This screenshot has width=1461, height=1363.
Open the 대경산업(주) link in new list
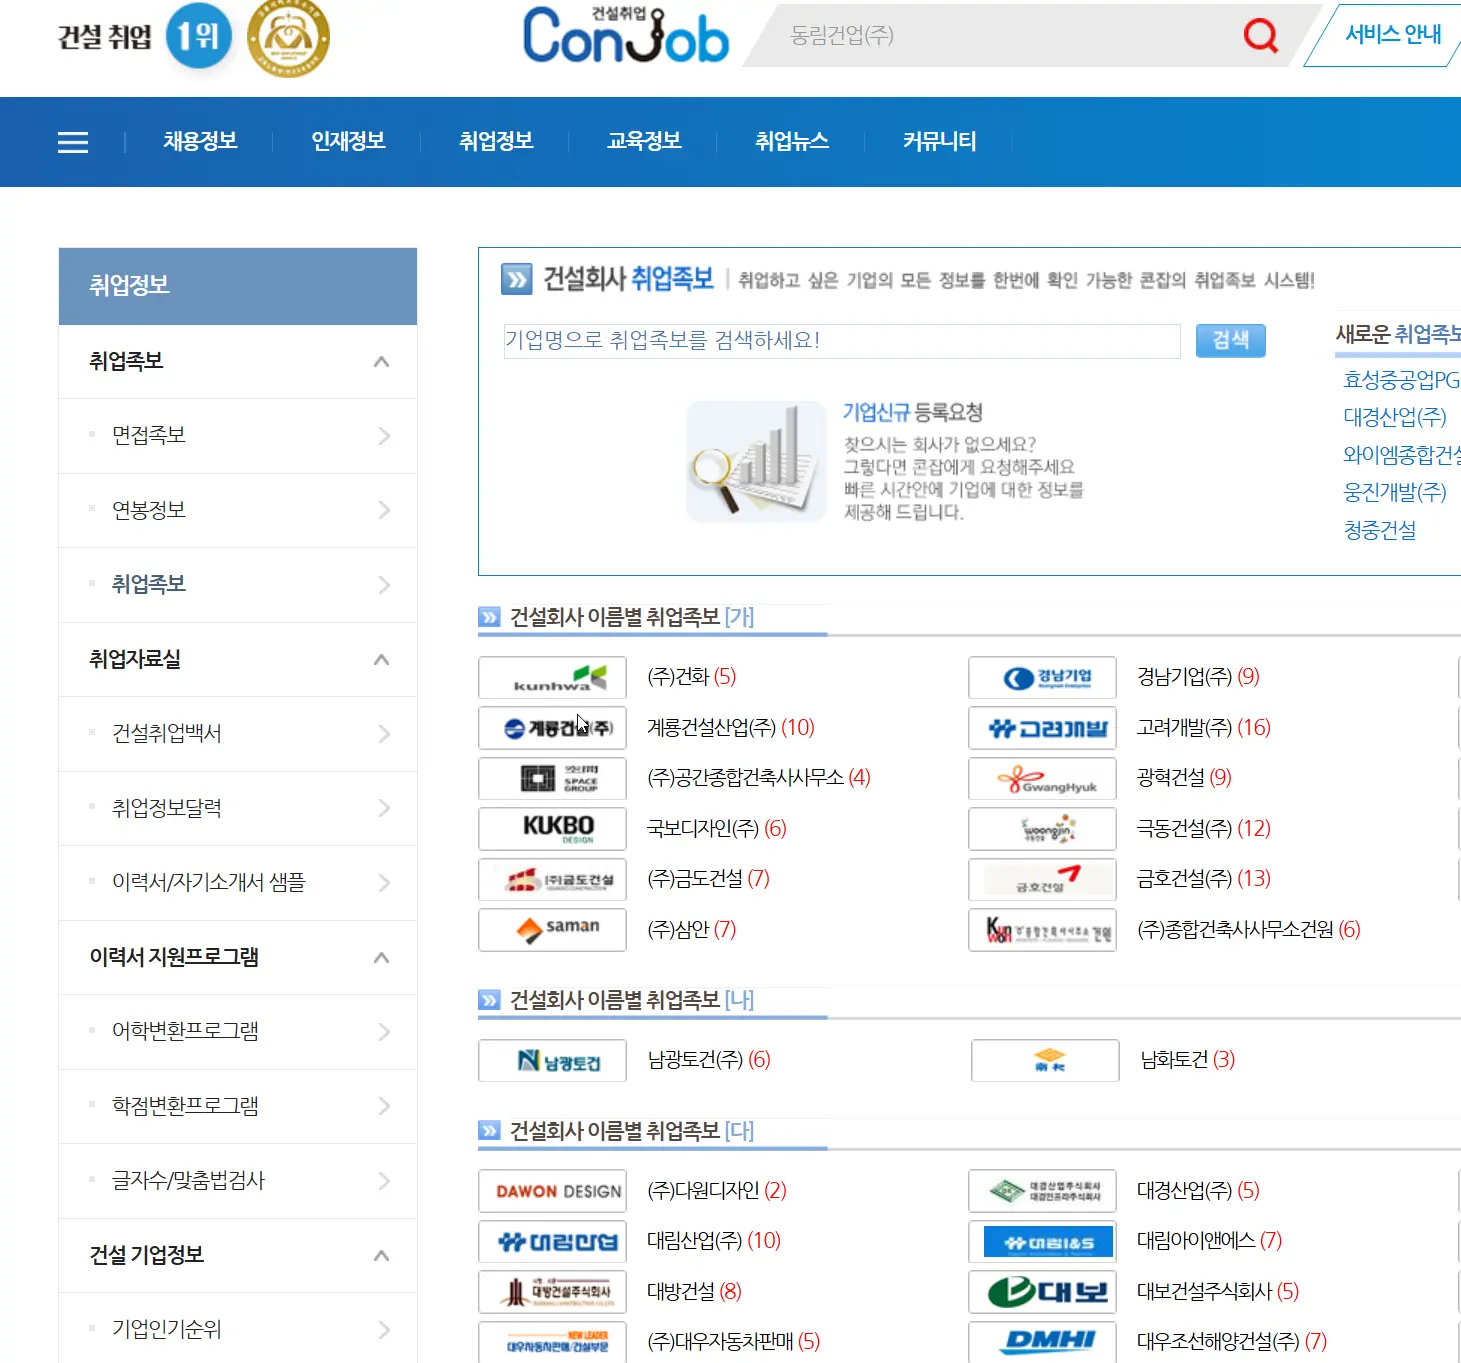[x=1394, y=417]
